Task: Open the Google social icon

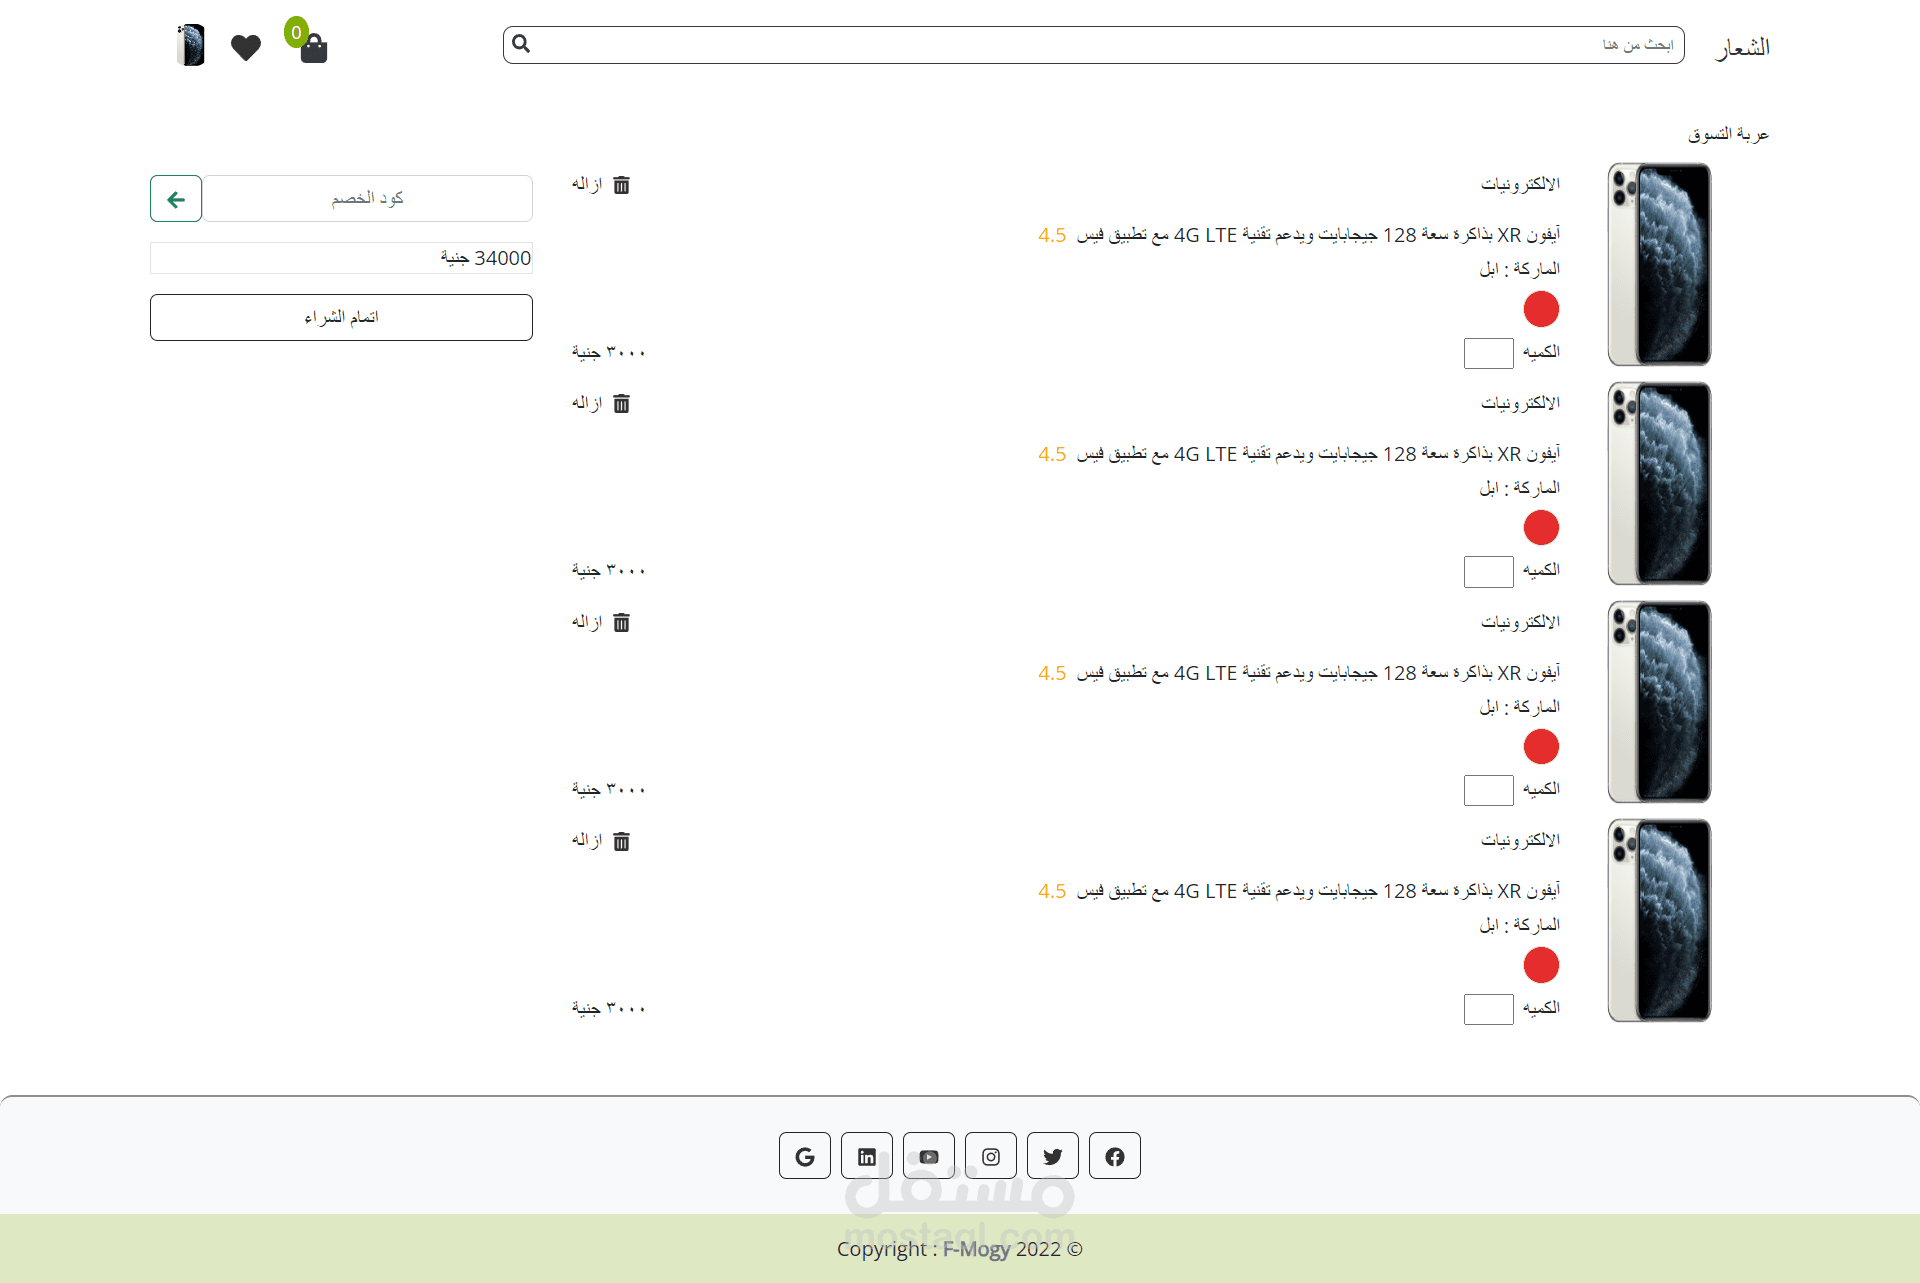Action: tap(804, 1156)
